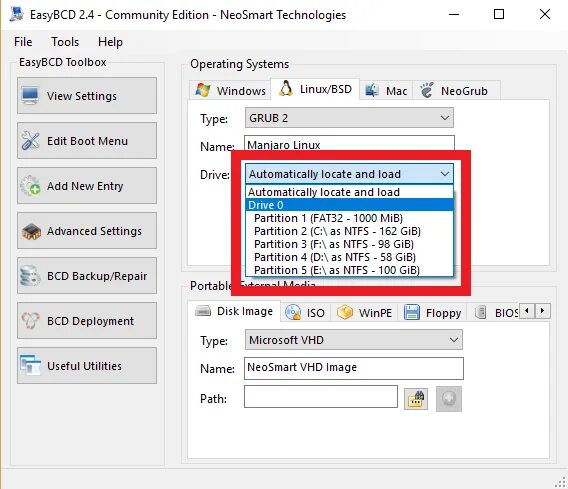This screenshot has height=489, width=568.
Task: Switch to the WinPE tab
Action: click(365, 313)
